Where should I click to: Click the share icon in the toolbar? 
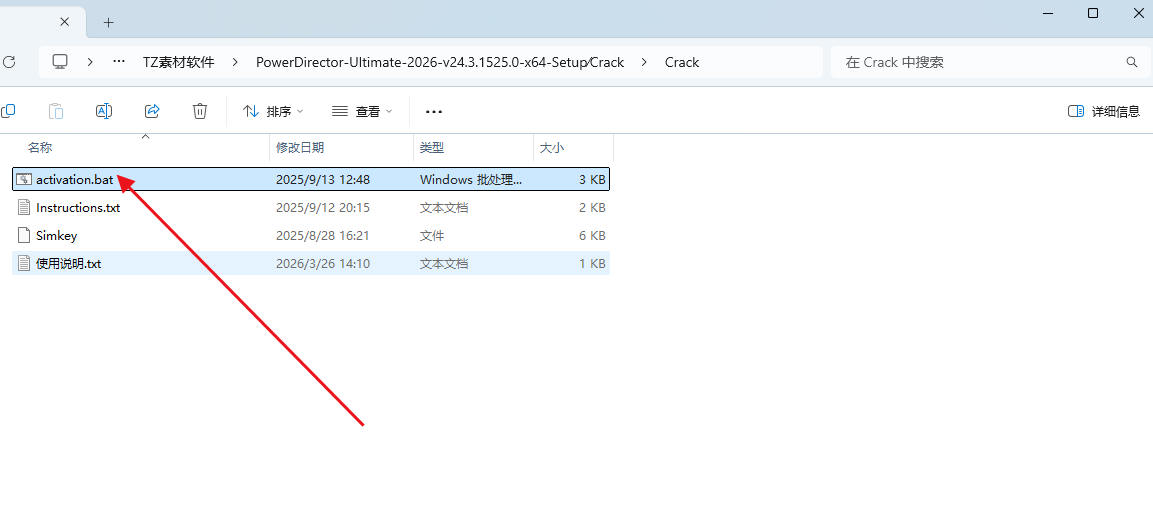tap(152, 111)
